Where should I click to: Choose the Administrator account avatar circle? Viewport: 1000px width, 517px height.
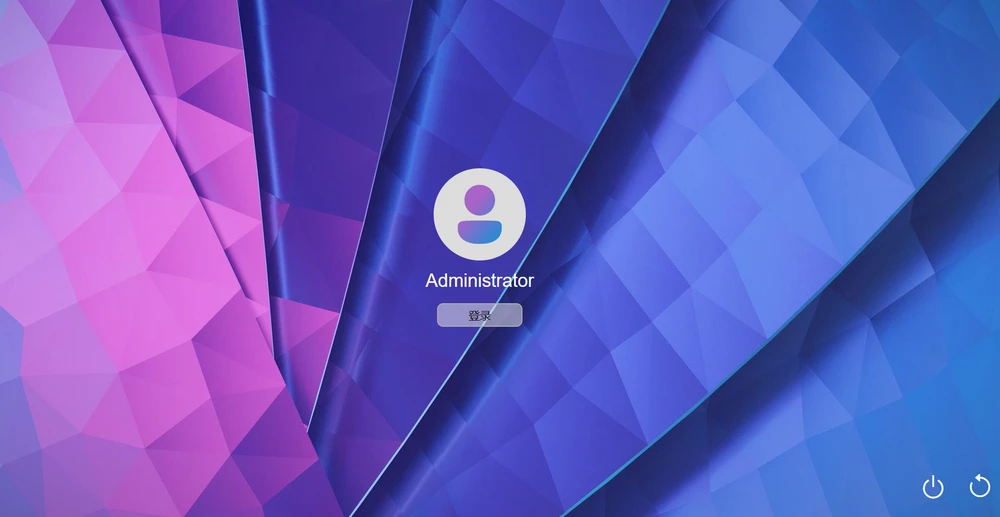tap(479, 214)
